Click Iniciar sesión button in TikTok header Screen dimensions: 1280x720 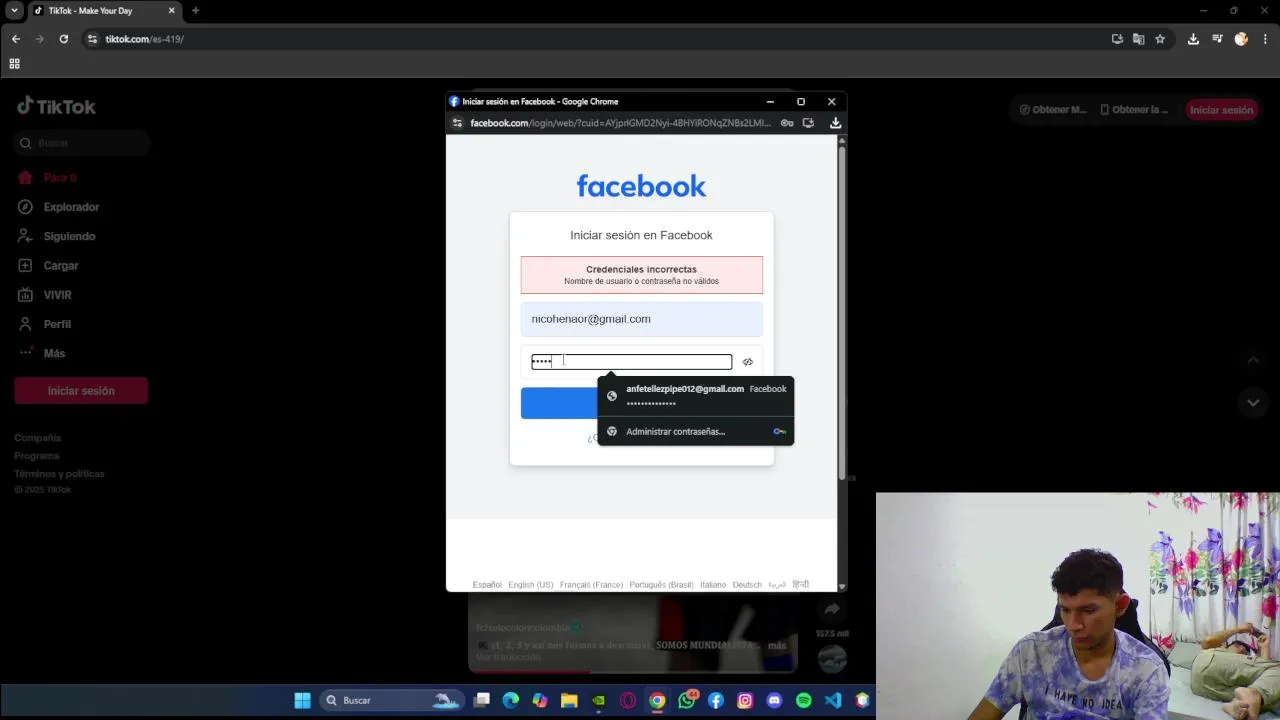1221,110
